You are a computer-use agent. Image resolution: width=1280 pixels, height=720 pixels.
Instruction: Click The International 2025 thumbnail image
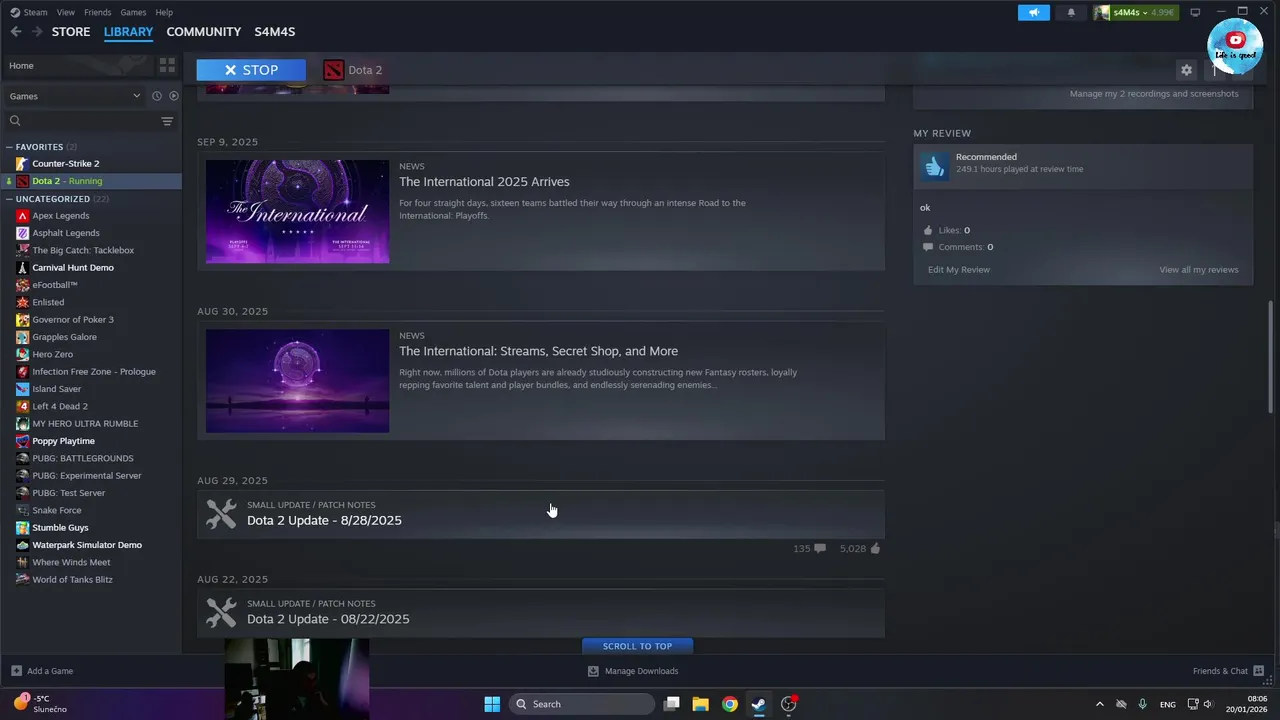click(298, 212)
